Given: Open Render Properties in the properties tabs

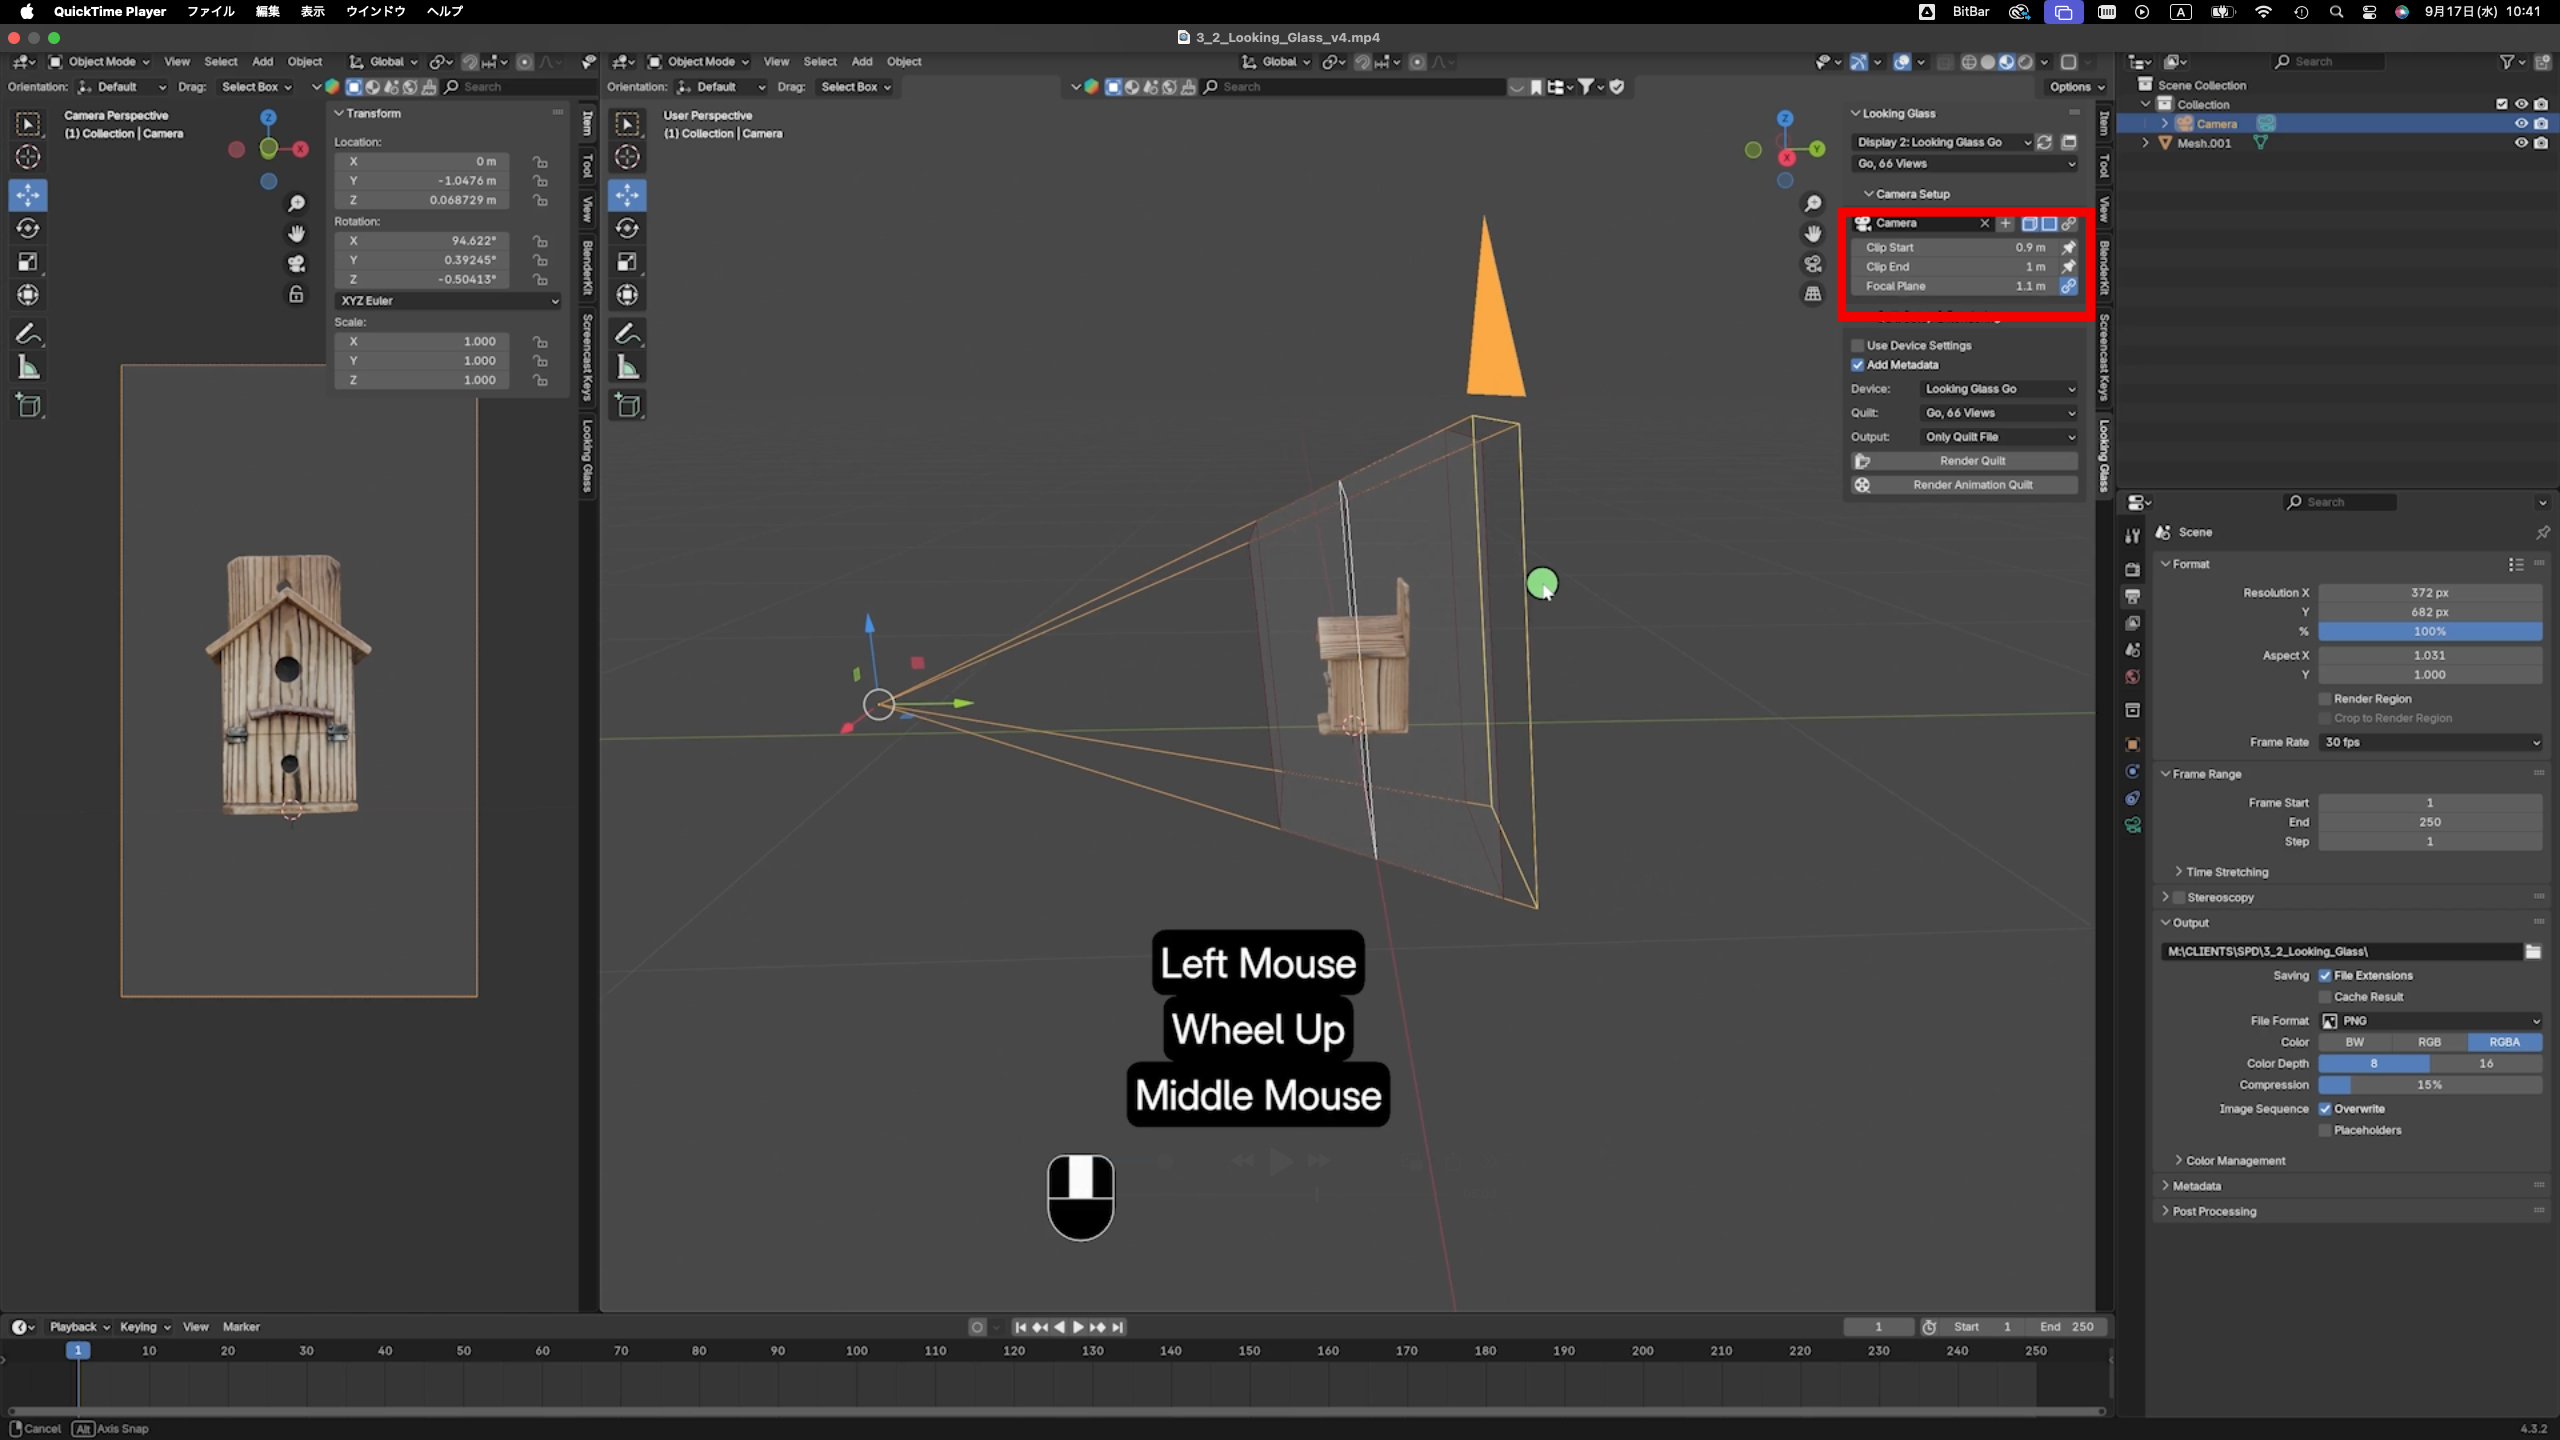Looking at the screenshot, I should coord(2133,568).
